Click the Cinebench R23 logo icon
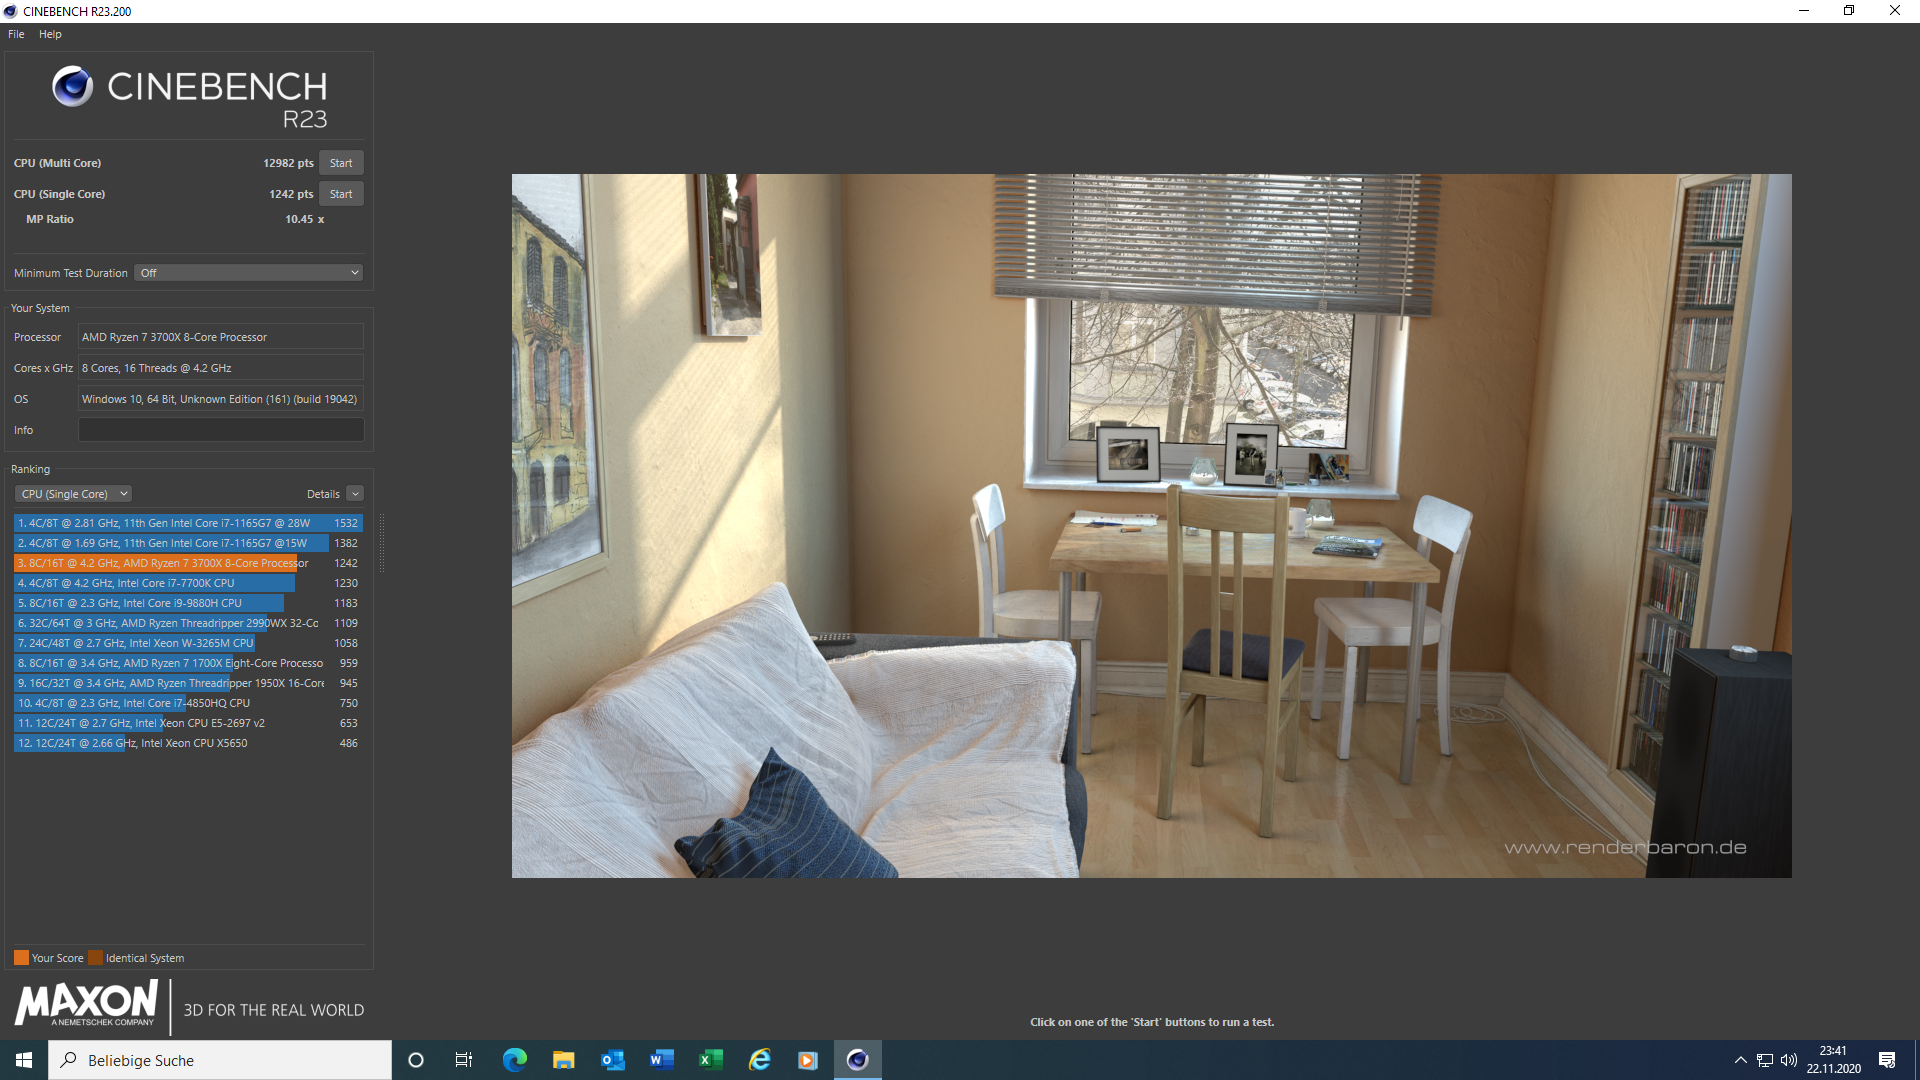Screen dimensions: 1920x1080 [71, 88]
